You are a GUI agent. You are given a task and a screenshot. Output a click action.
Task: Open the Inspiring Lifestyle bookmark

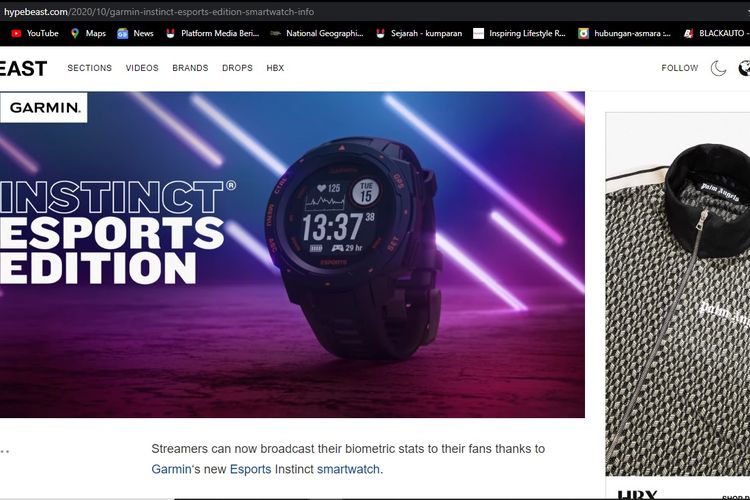click(x=519, y=33)
